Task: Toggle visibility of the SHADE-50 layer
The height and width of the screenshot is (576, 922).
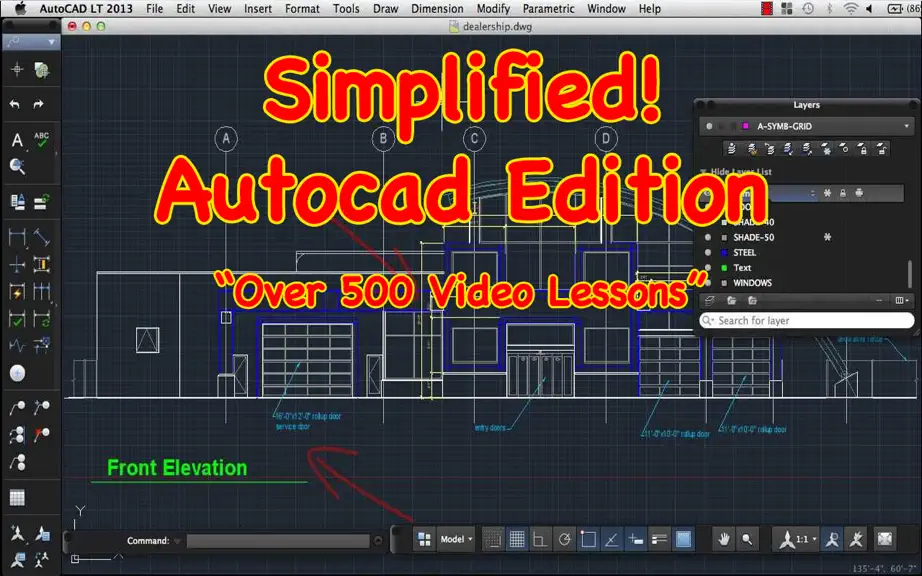Action: coord(708,237)
